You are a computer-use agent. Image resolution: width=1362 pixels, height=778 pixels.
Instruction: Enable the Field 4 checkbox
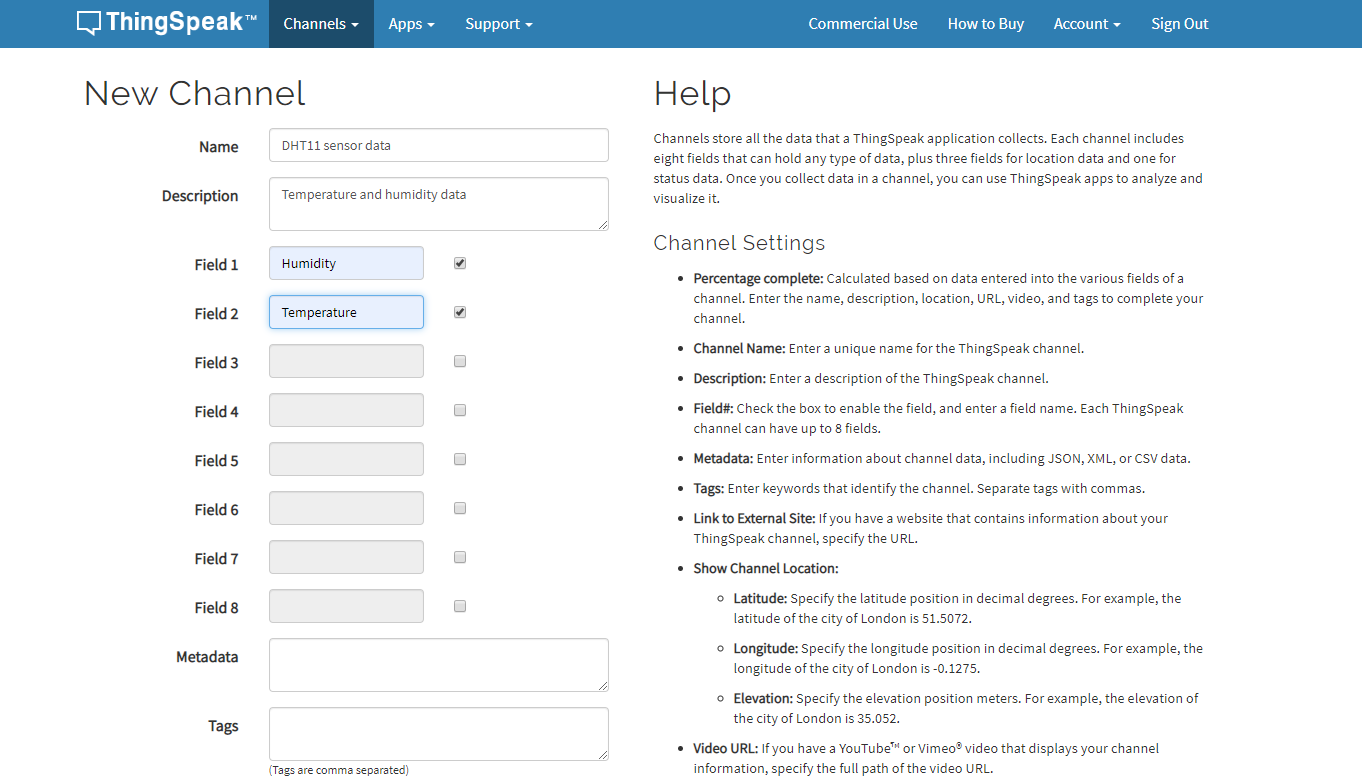click(460, 410)
